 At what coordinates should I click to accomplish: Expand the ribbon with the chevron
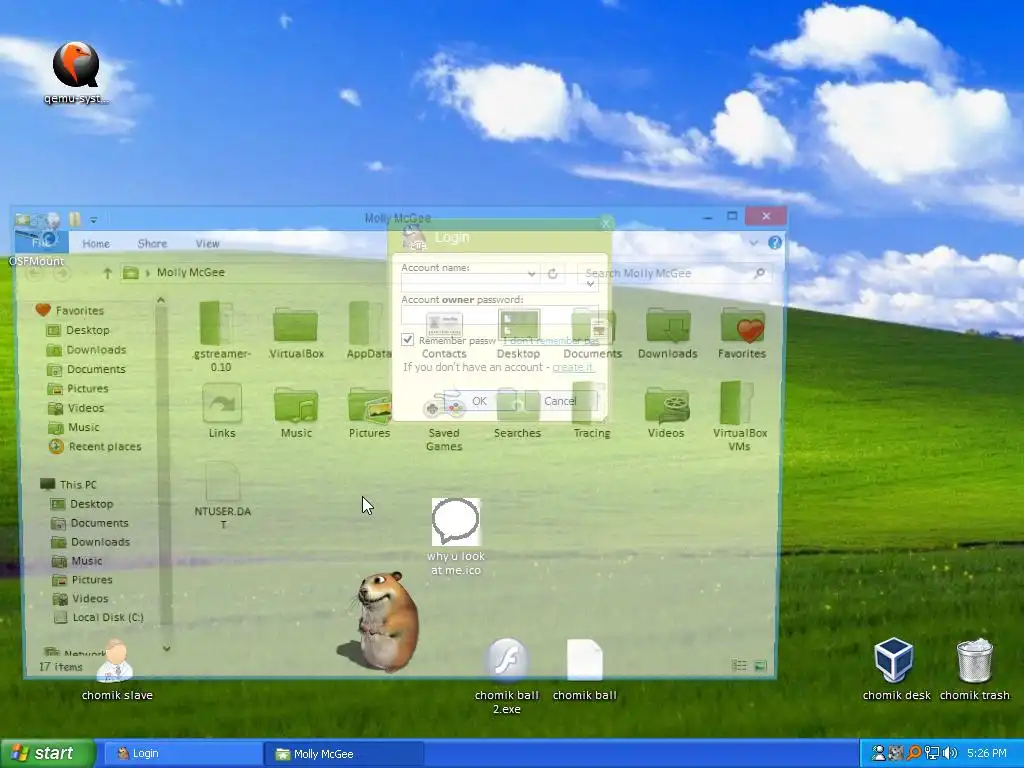(754, 242)
